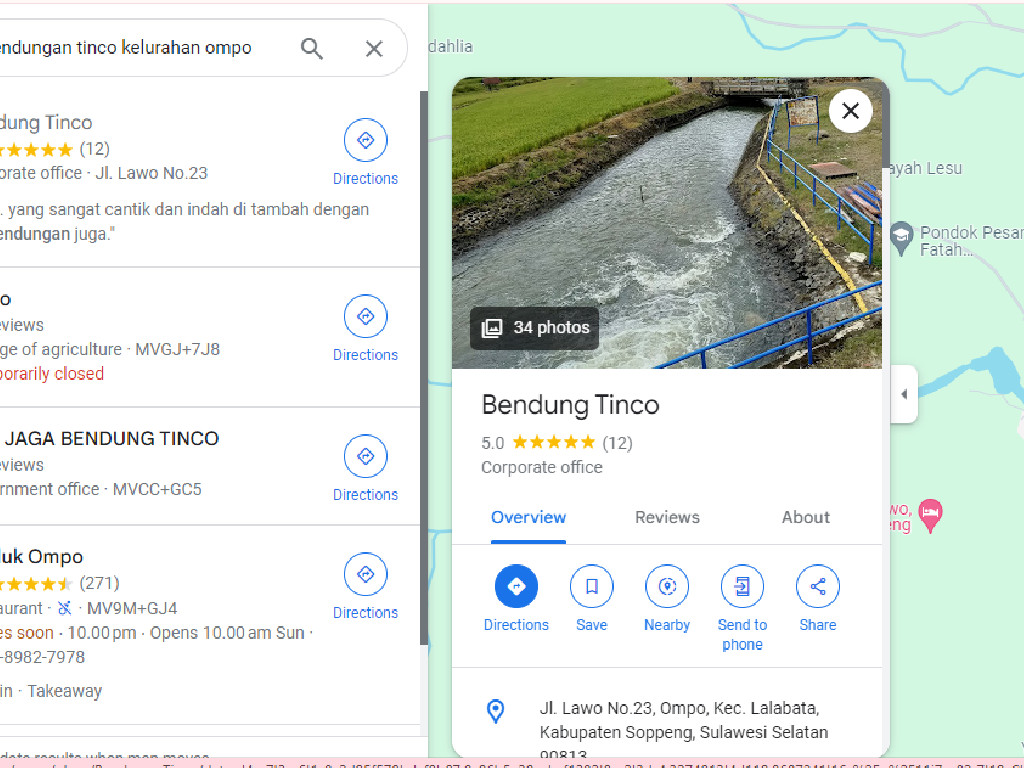
Task: Click the pink hotel map marker
Action: [930, 515]
